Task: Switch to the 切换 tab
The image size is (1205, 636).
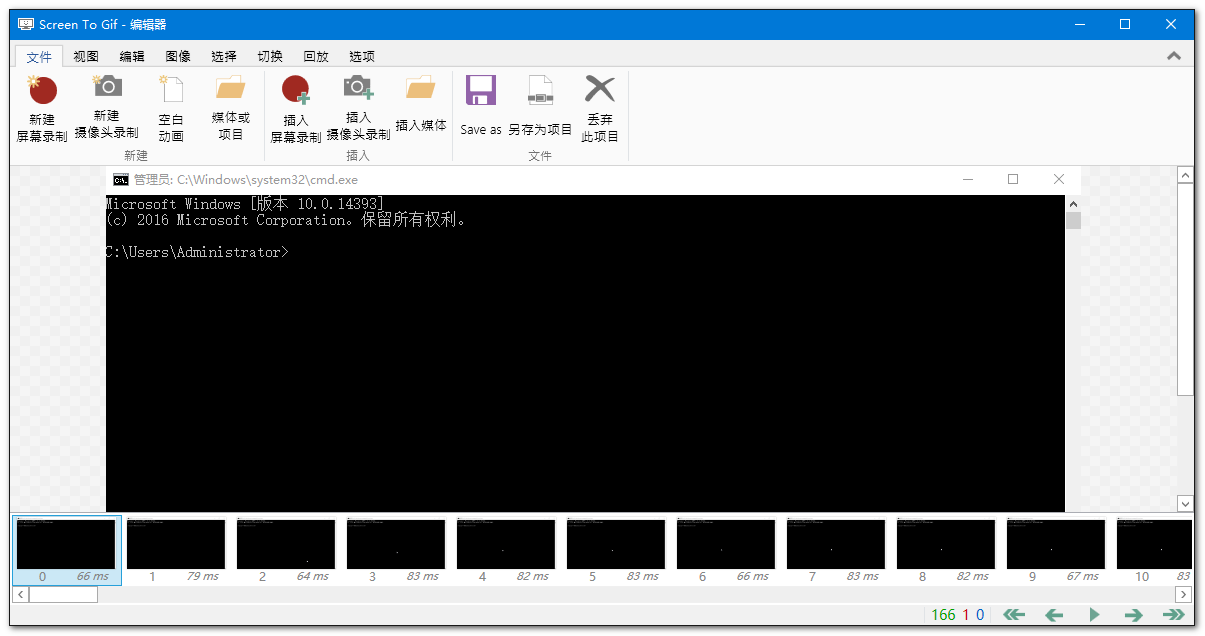Action: point(270,56)
